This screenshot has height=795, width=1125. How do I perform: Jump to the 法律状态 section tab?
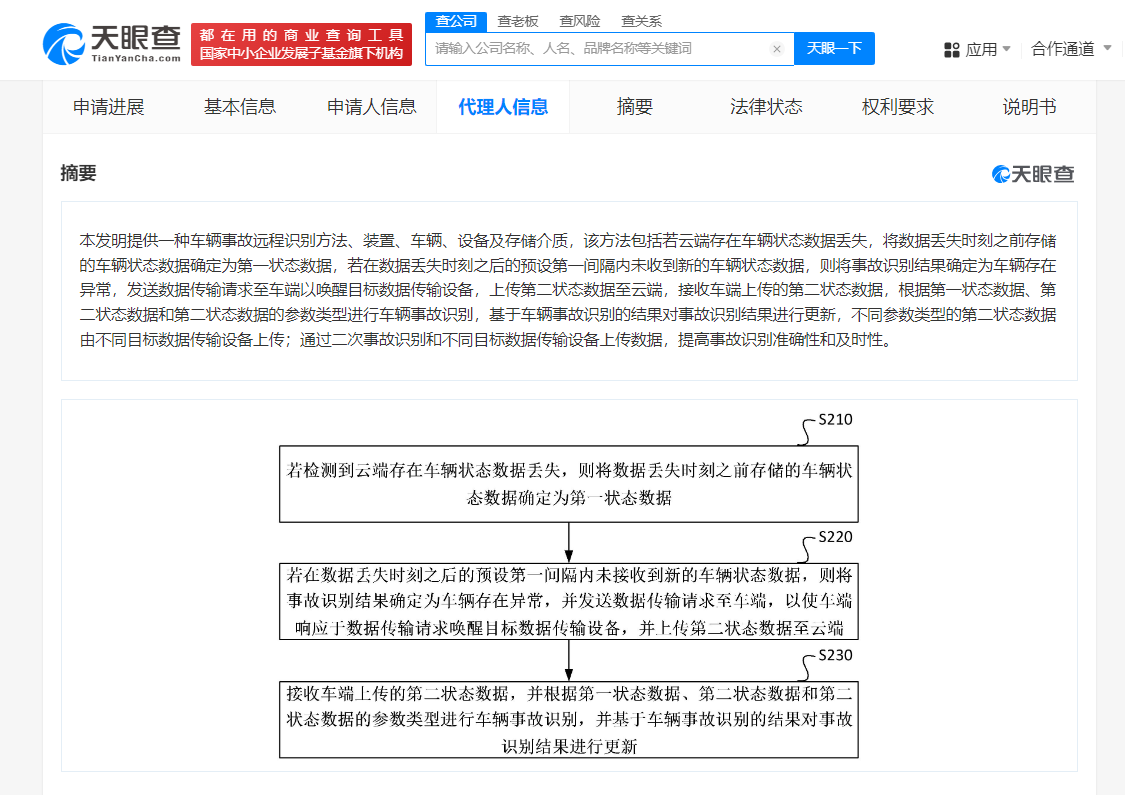coord(766,107)
